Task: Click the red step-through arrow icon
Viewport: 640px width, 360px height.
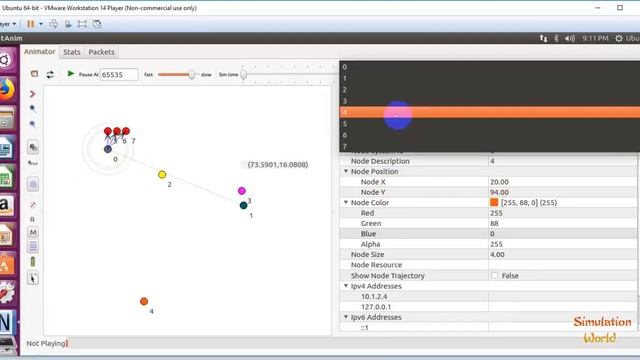Action: point(33,94)
